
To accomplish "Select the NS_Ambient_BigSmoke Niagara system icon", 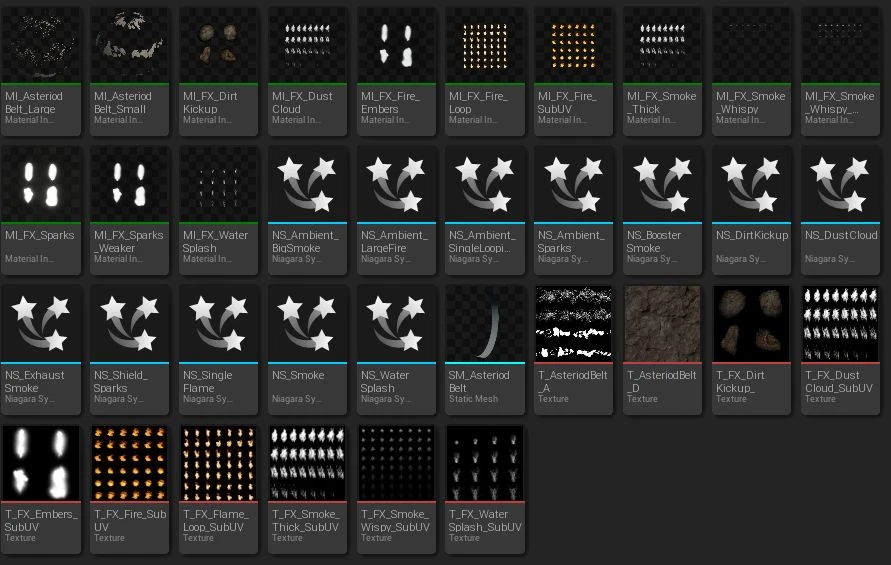I will point(307,184).
